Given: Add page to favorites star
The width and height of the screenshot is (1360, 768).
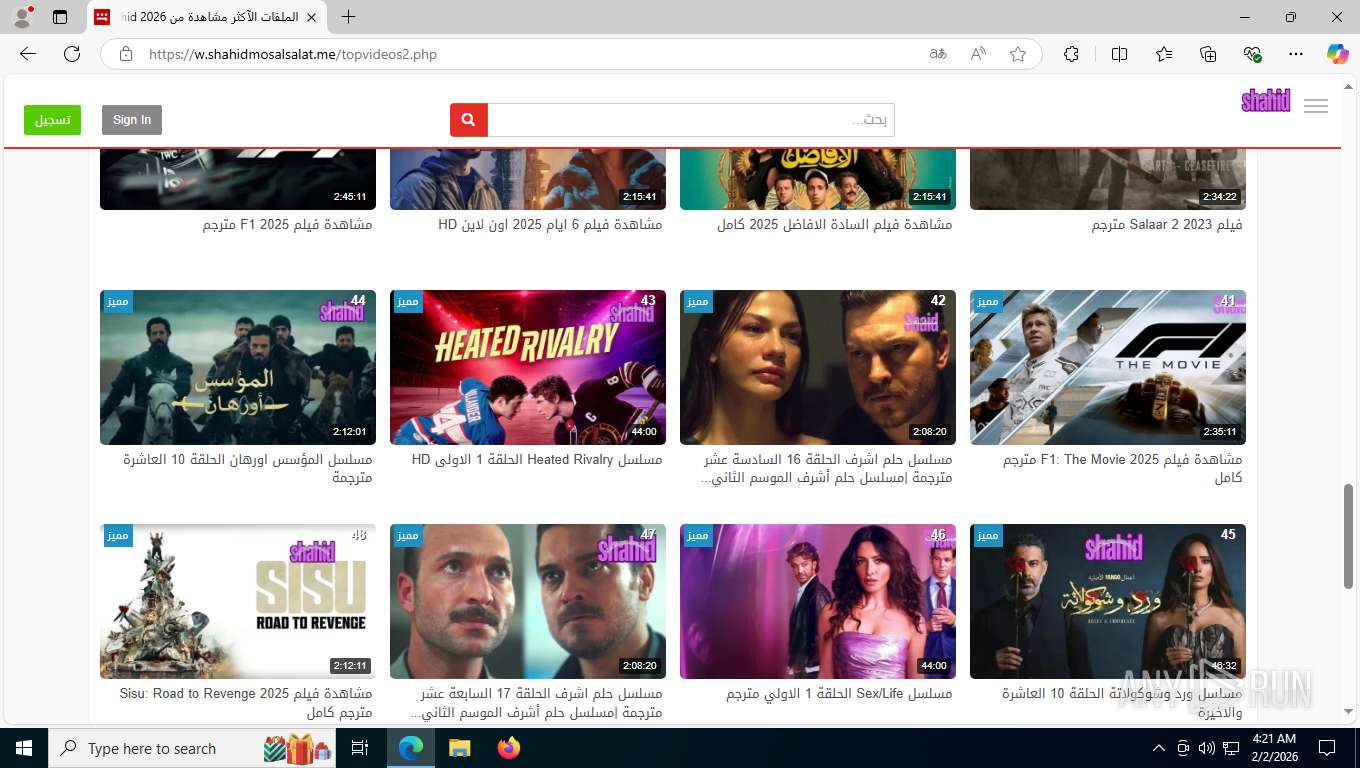Looking at the screenshot, I should 1018,54.
